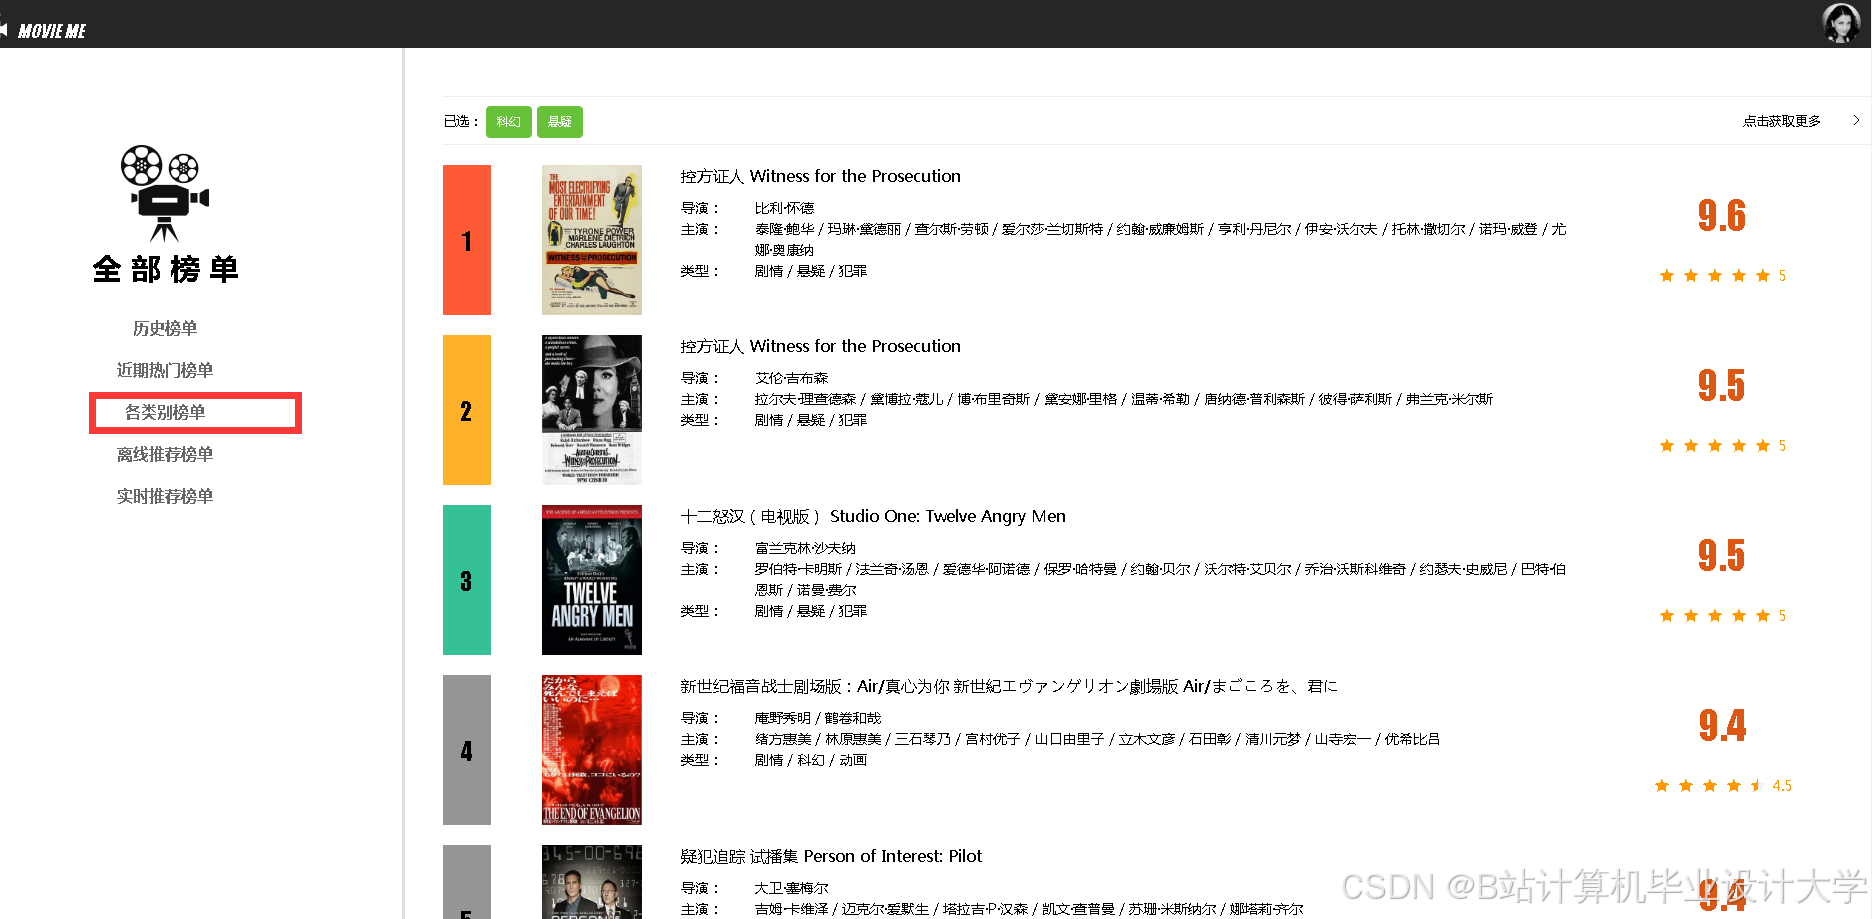Click title 新世纪福音战士剧场版 Air/真心为你

[x=1008, y=686]
